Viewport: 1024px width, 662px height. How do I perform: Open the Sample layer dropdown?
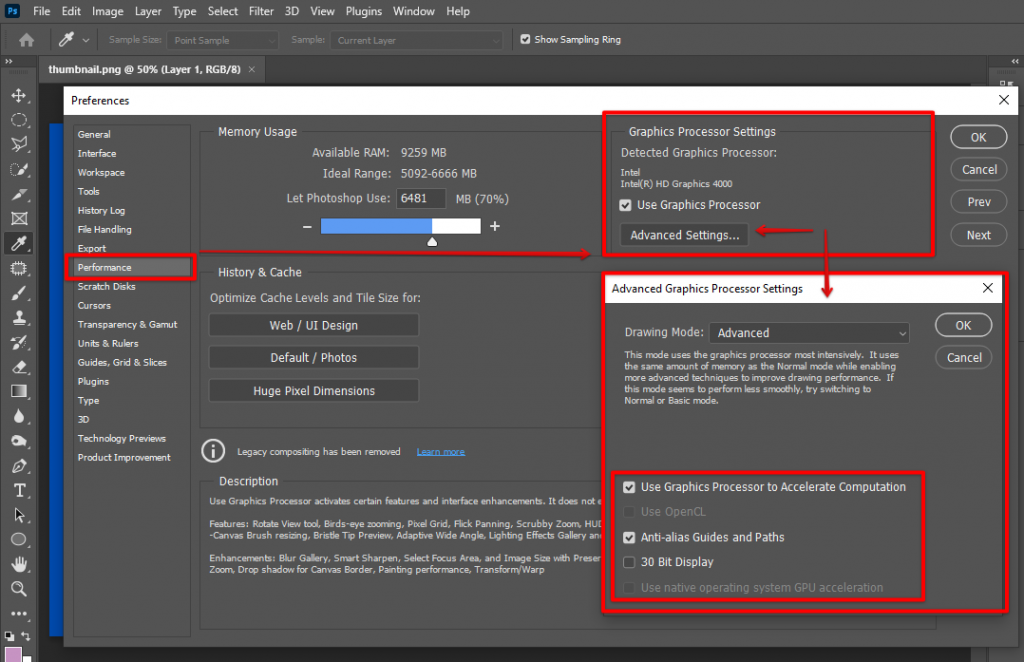point(417,40)
